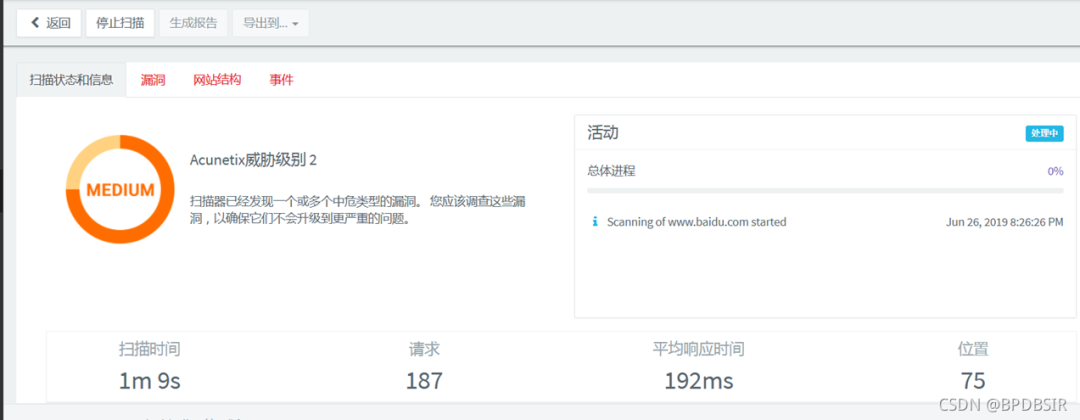
Task: Click the locations value 75
Action: (973, 380)
